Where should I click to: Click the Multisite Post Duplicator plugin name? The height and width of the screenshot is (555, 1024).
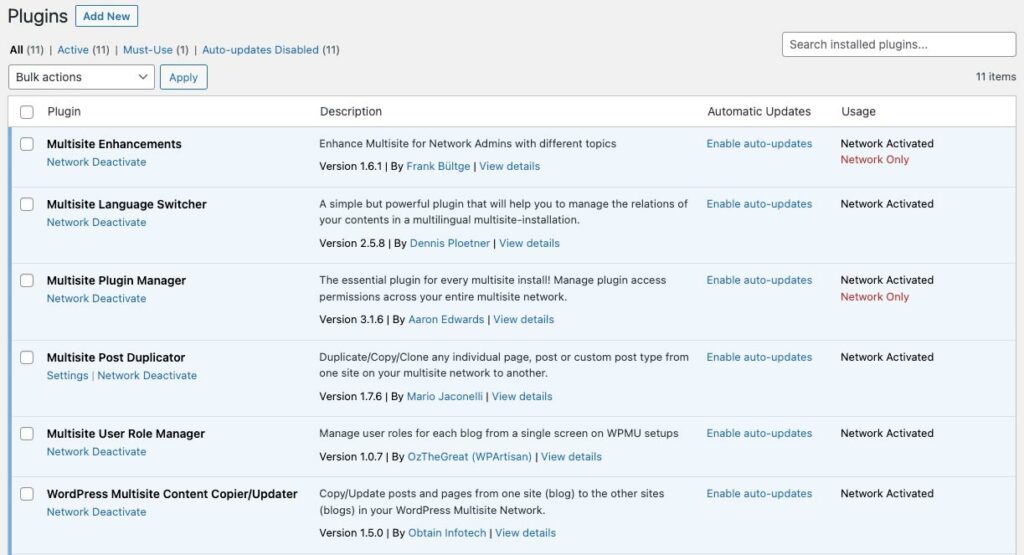click(x=116, y=358)
